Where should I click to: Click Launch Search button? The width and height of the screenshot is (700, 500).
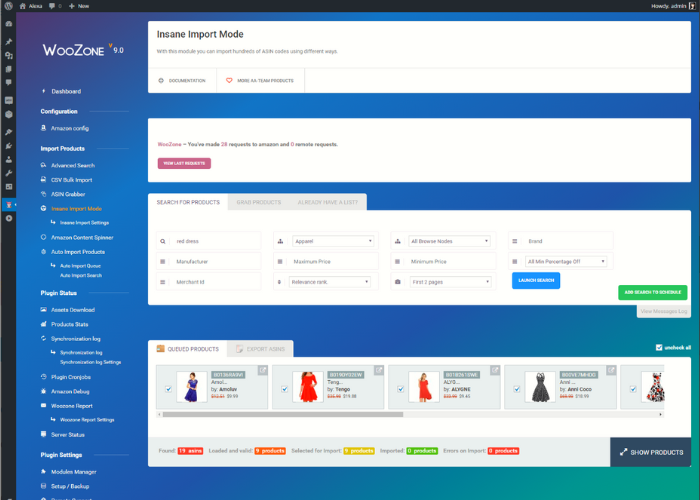536,280
